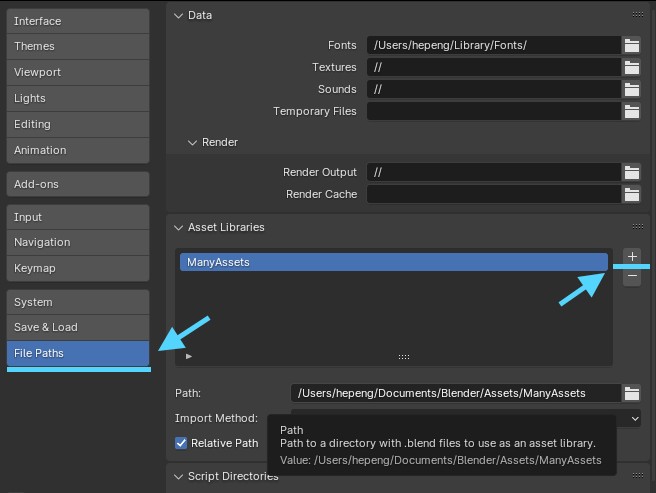Collapse the Render subpanel
Screen dimensions: 656x493
point(193,142)
